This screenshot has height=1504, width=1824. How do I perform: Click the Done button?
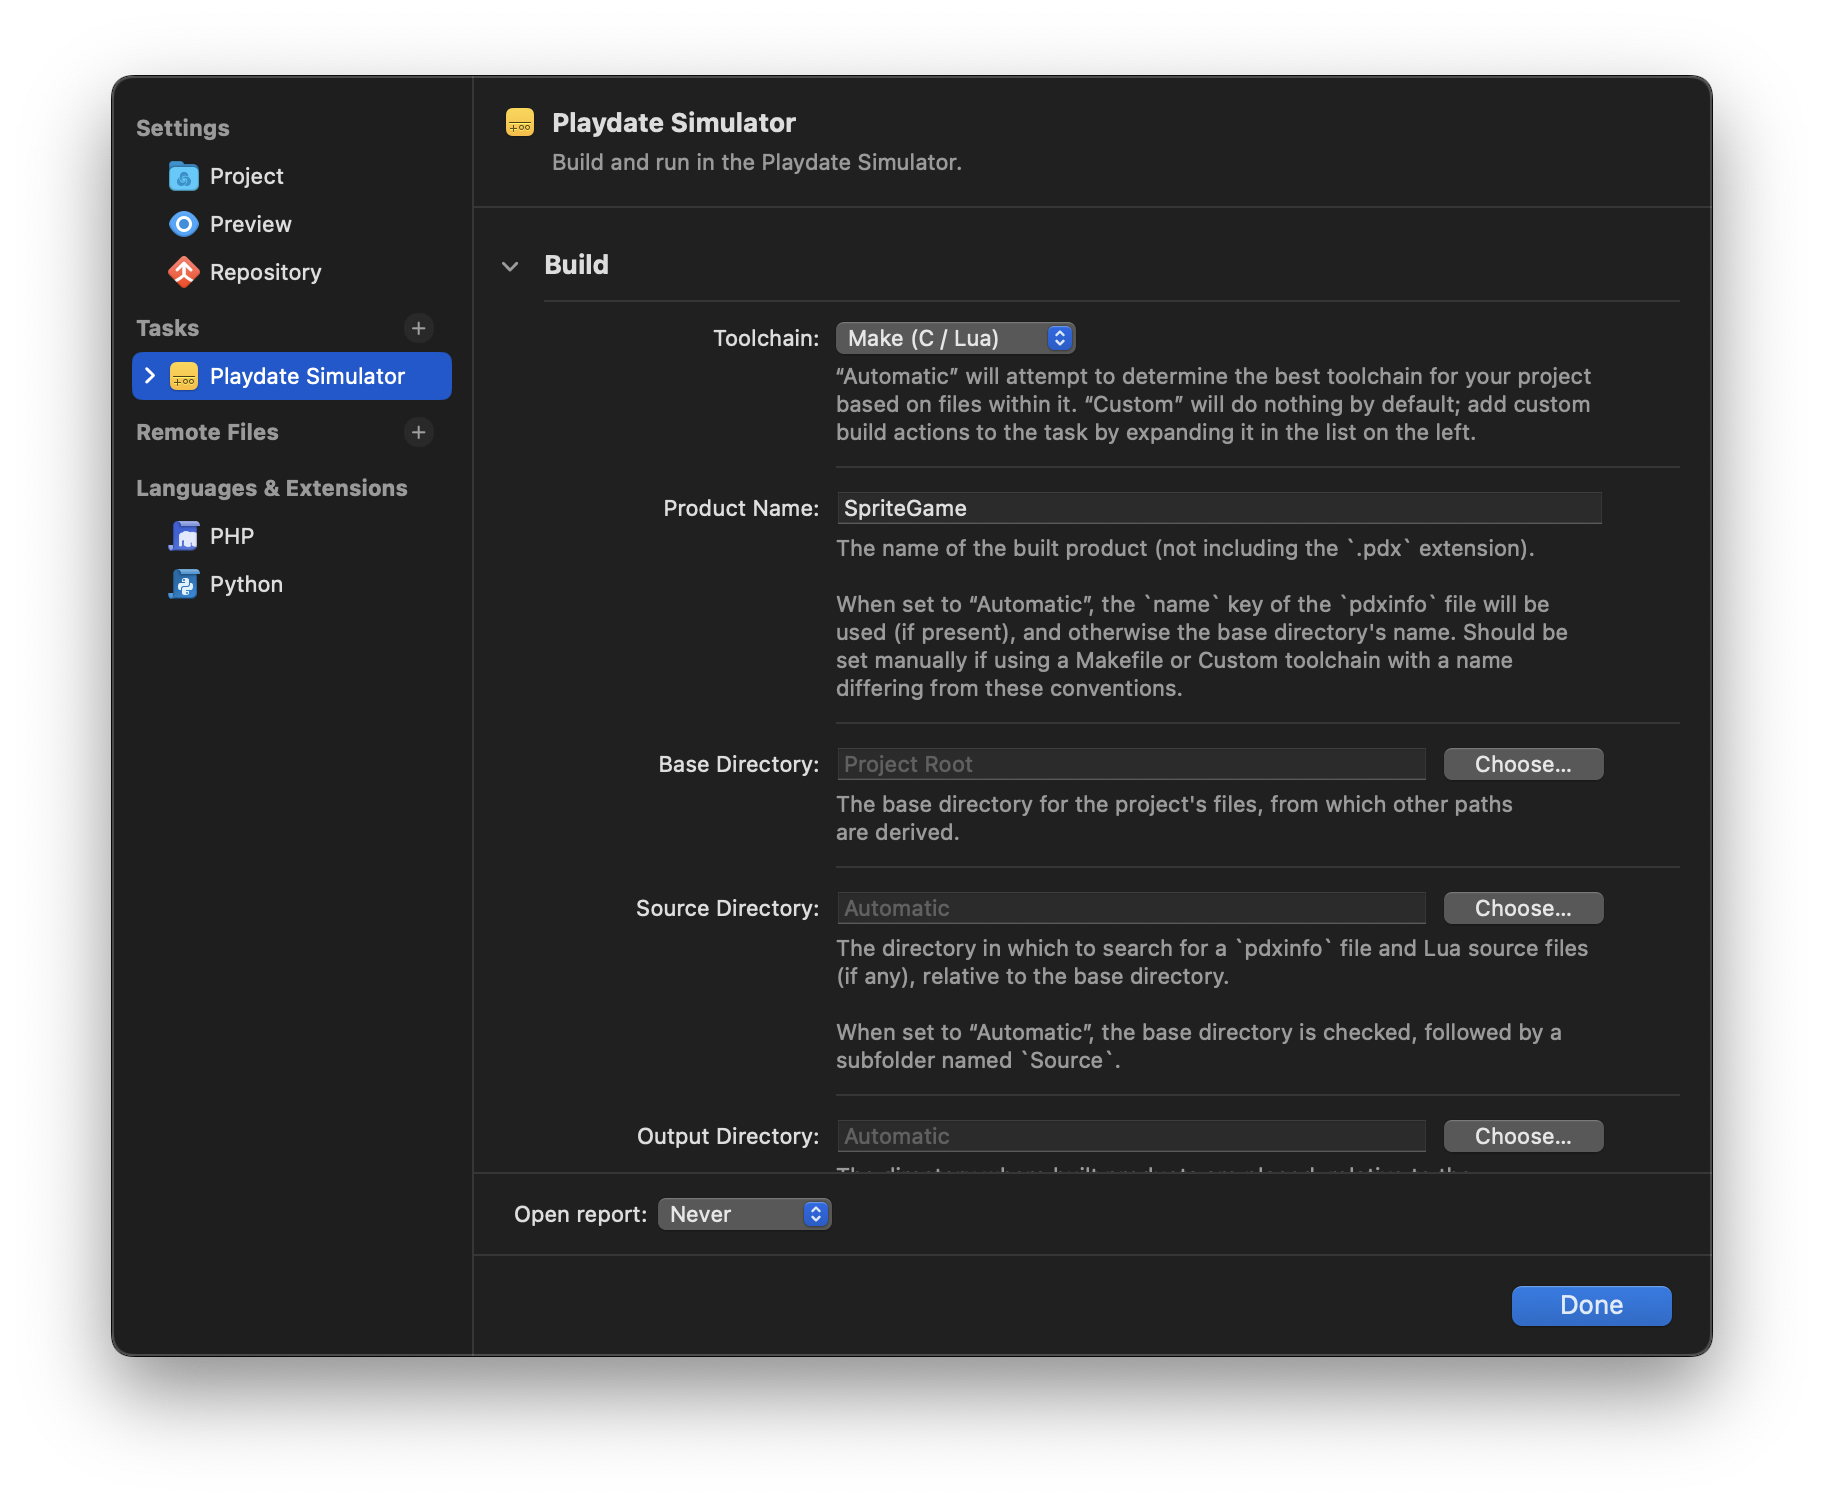(1591, 1305)
